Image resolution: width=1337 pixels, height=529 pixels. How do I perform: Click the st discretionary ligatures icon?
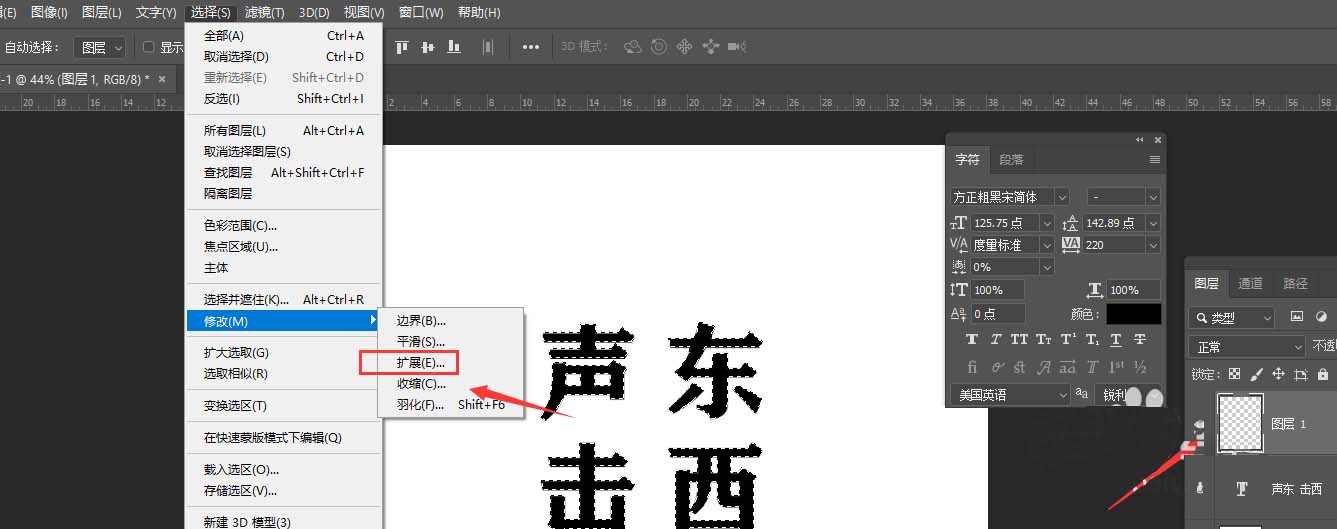1019,367
